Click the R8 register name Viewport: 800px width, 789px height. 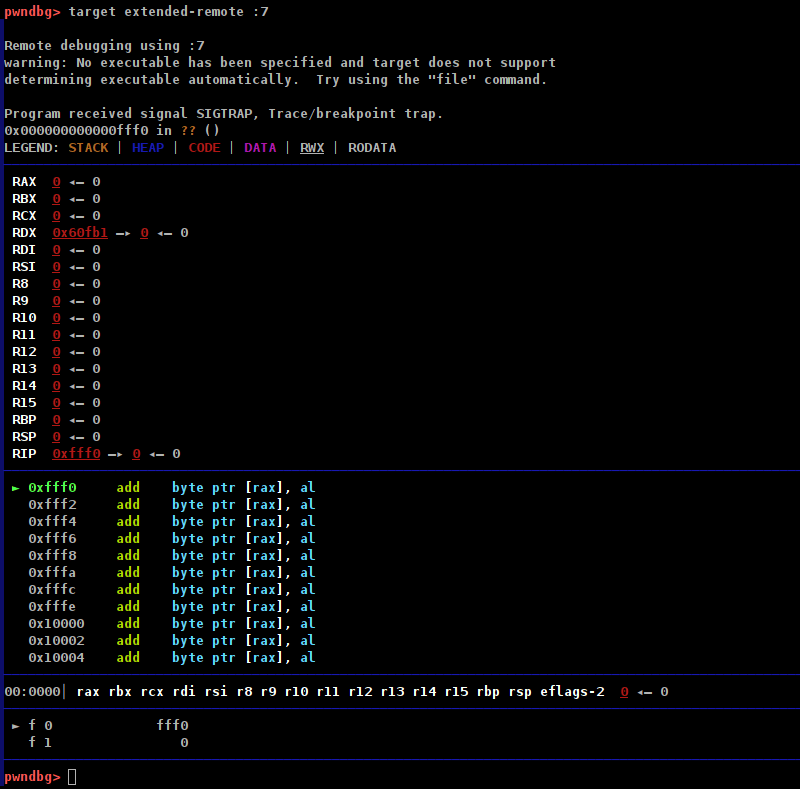click(20, 284)
